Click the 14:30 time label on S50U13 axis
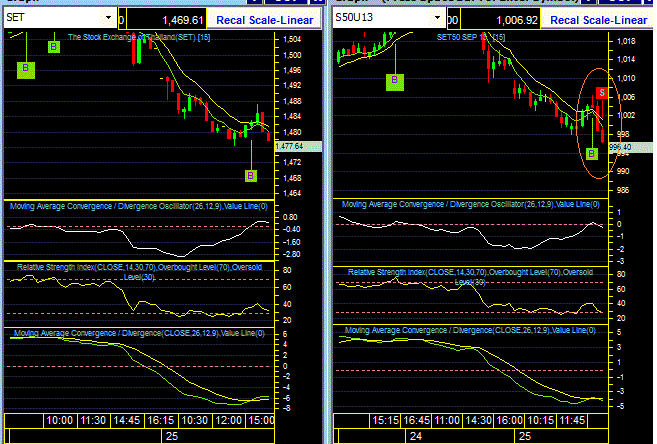Screen dimensions: 657x444 [479, 420]
